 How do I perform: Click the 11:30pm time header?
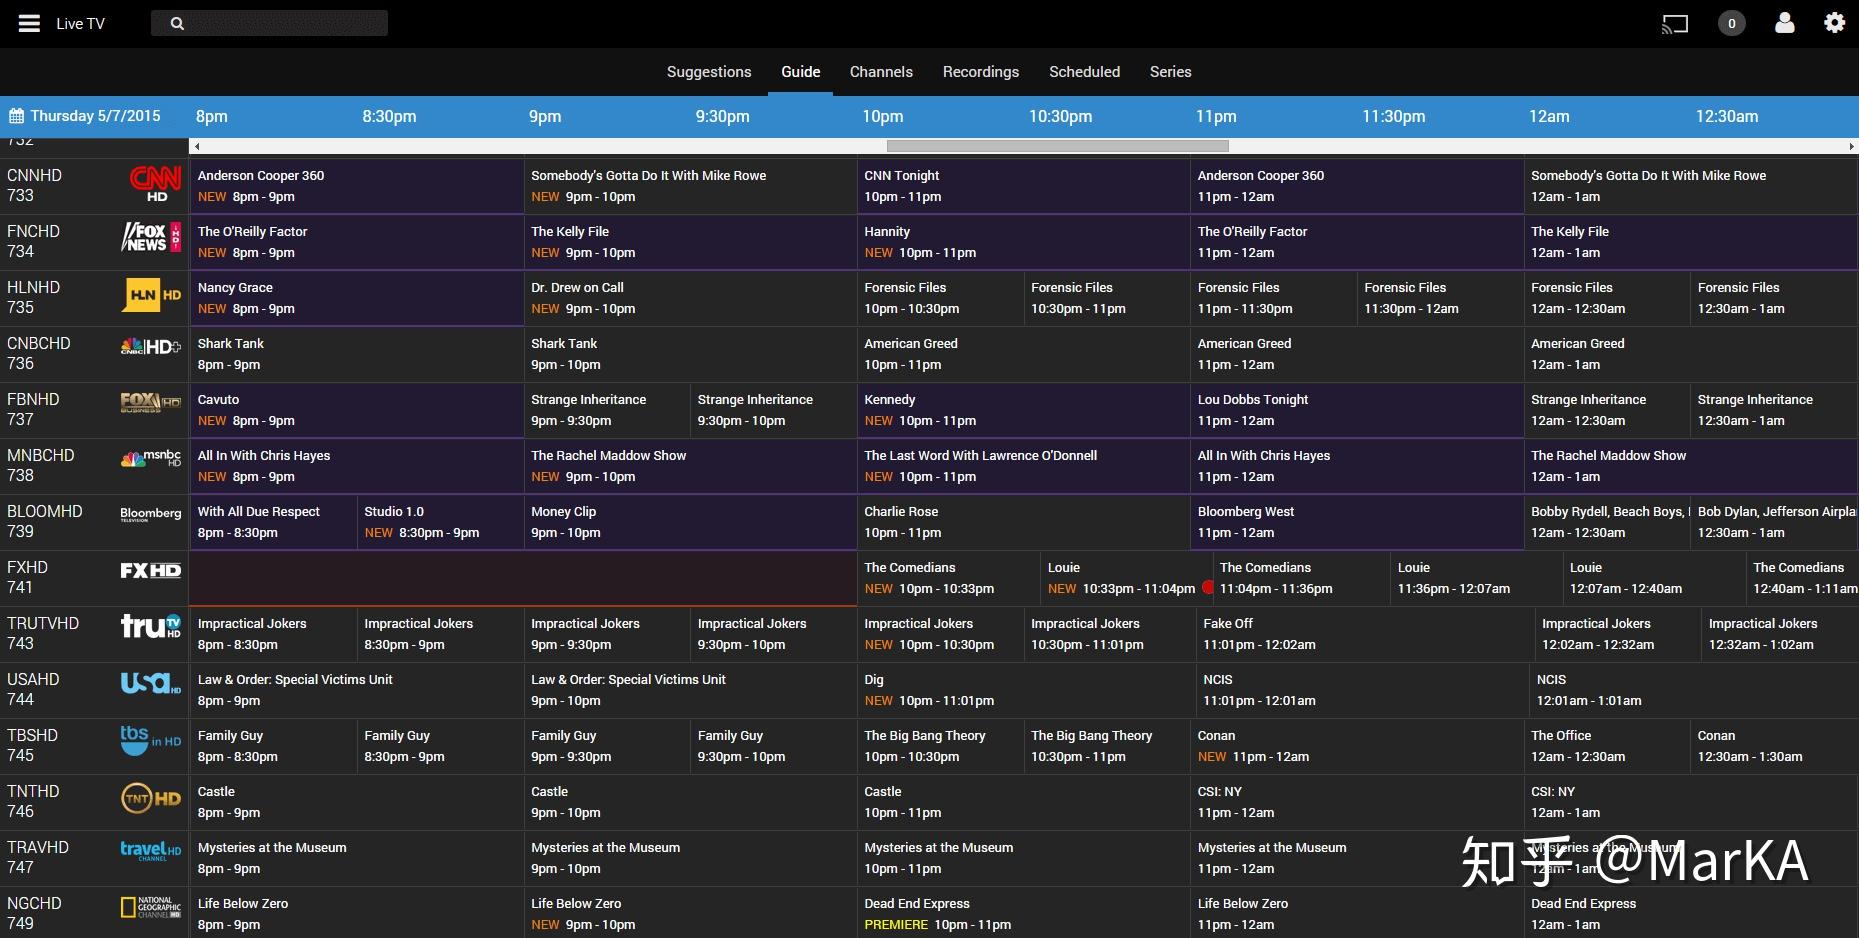point(1394,116)
